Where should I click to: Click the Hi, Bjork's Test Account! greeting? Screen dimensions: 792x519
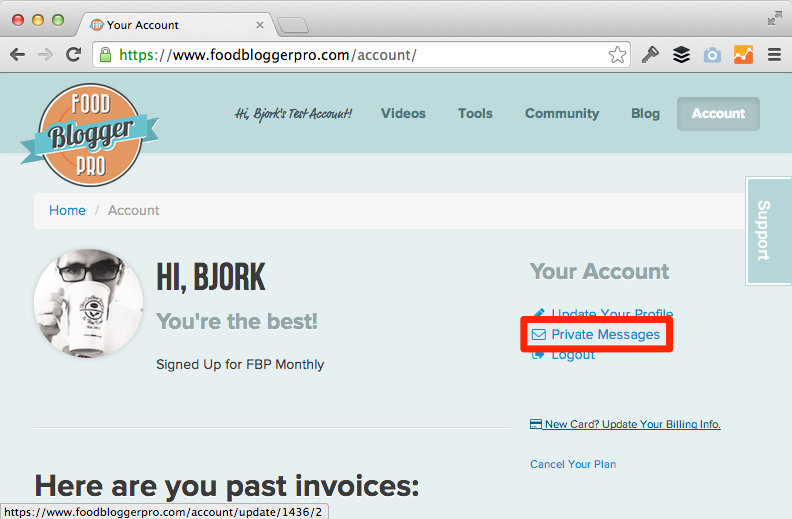(293, 114)
